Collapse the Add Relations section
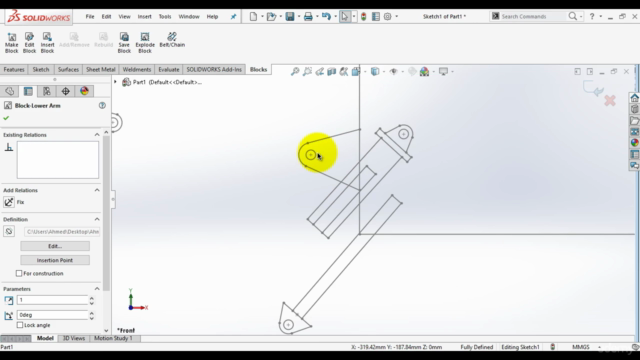Viewport: 640px width, 360px height. tap(97, 190)
